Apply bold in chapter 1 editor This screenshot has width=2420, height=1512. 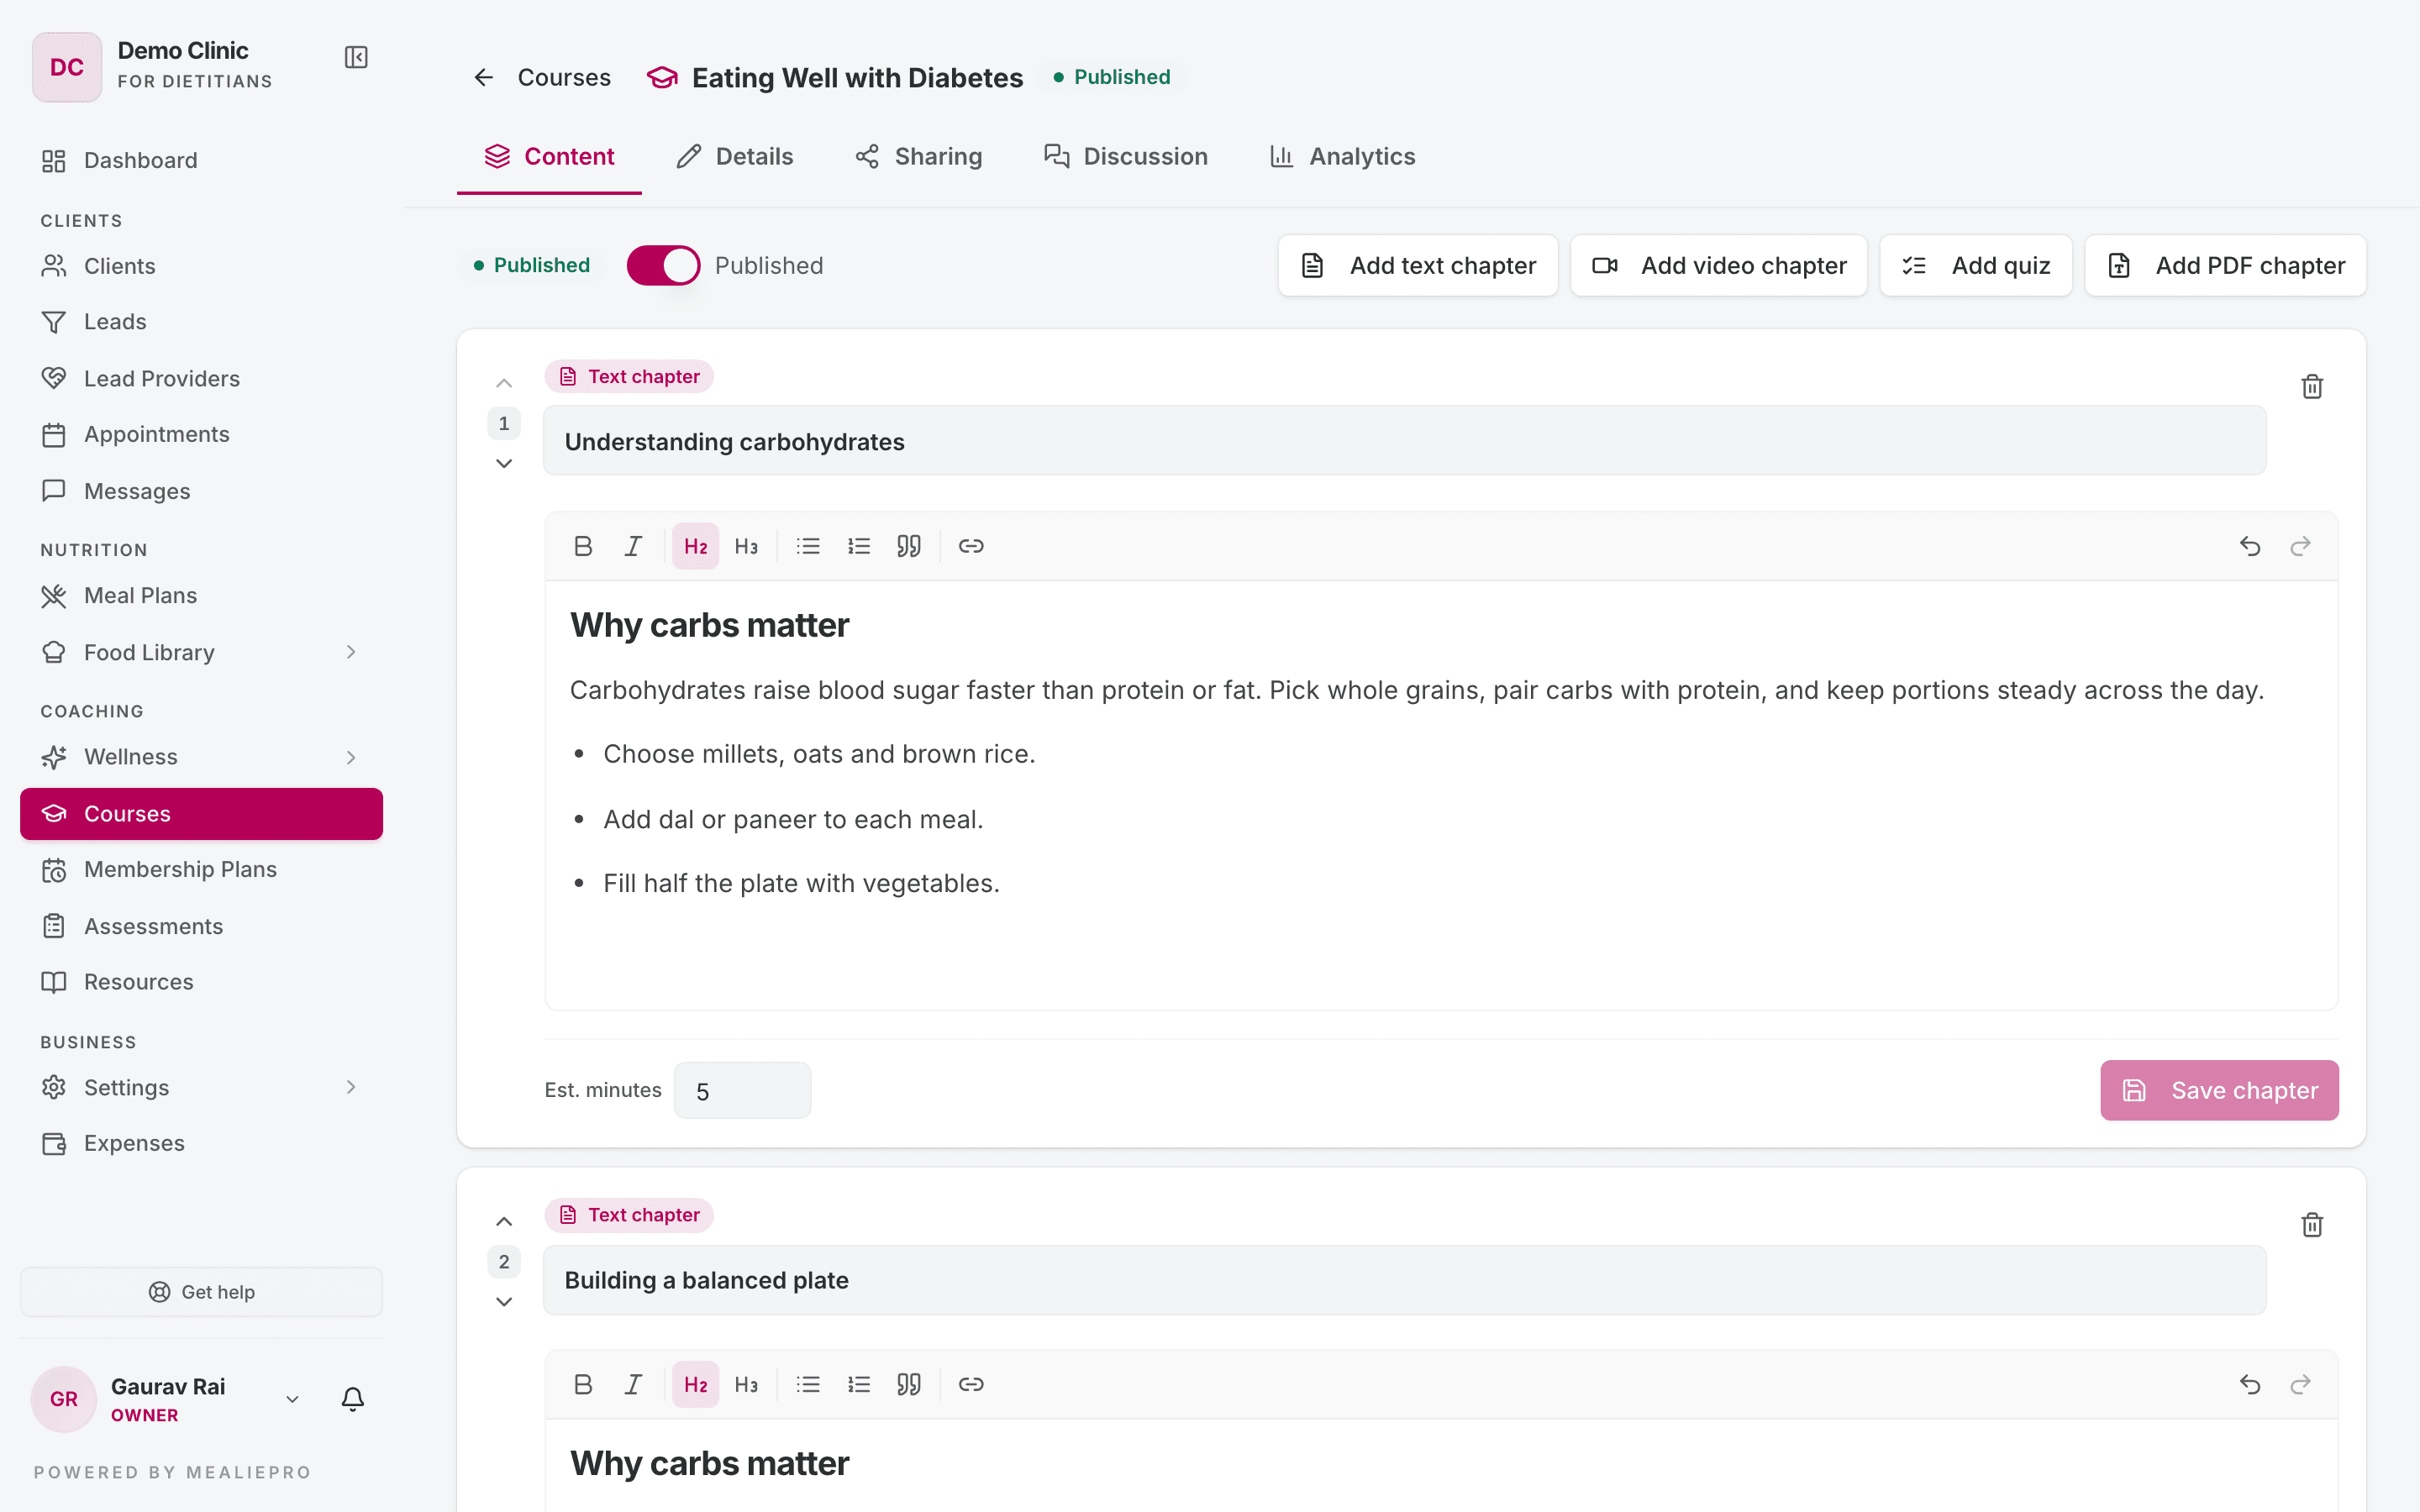[583, 546]
